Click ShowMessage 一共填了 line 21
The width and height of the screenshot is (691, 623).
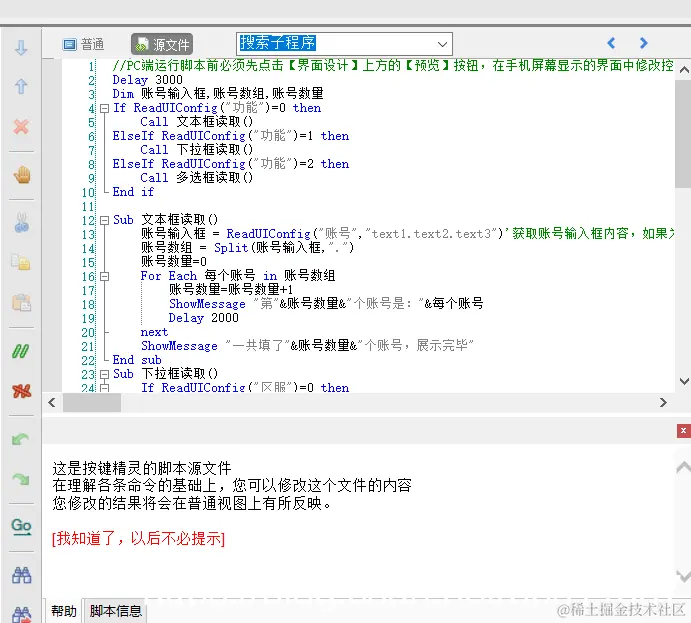(307, 346)
